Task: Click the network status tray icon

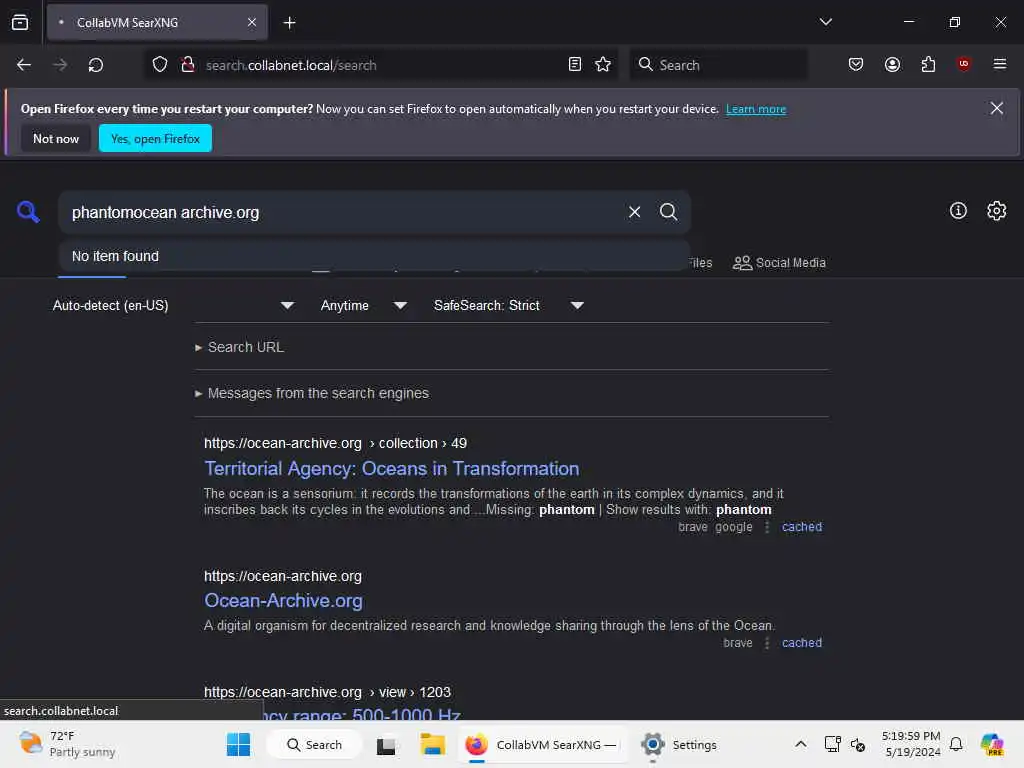Action: pyautogui.click(x=832, y=744)
